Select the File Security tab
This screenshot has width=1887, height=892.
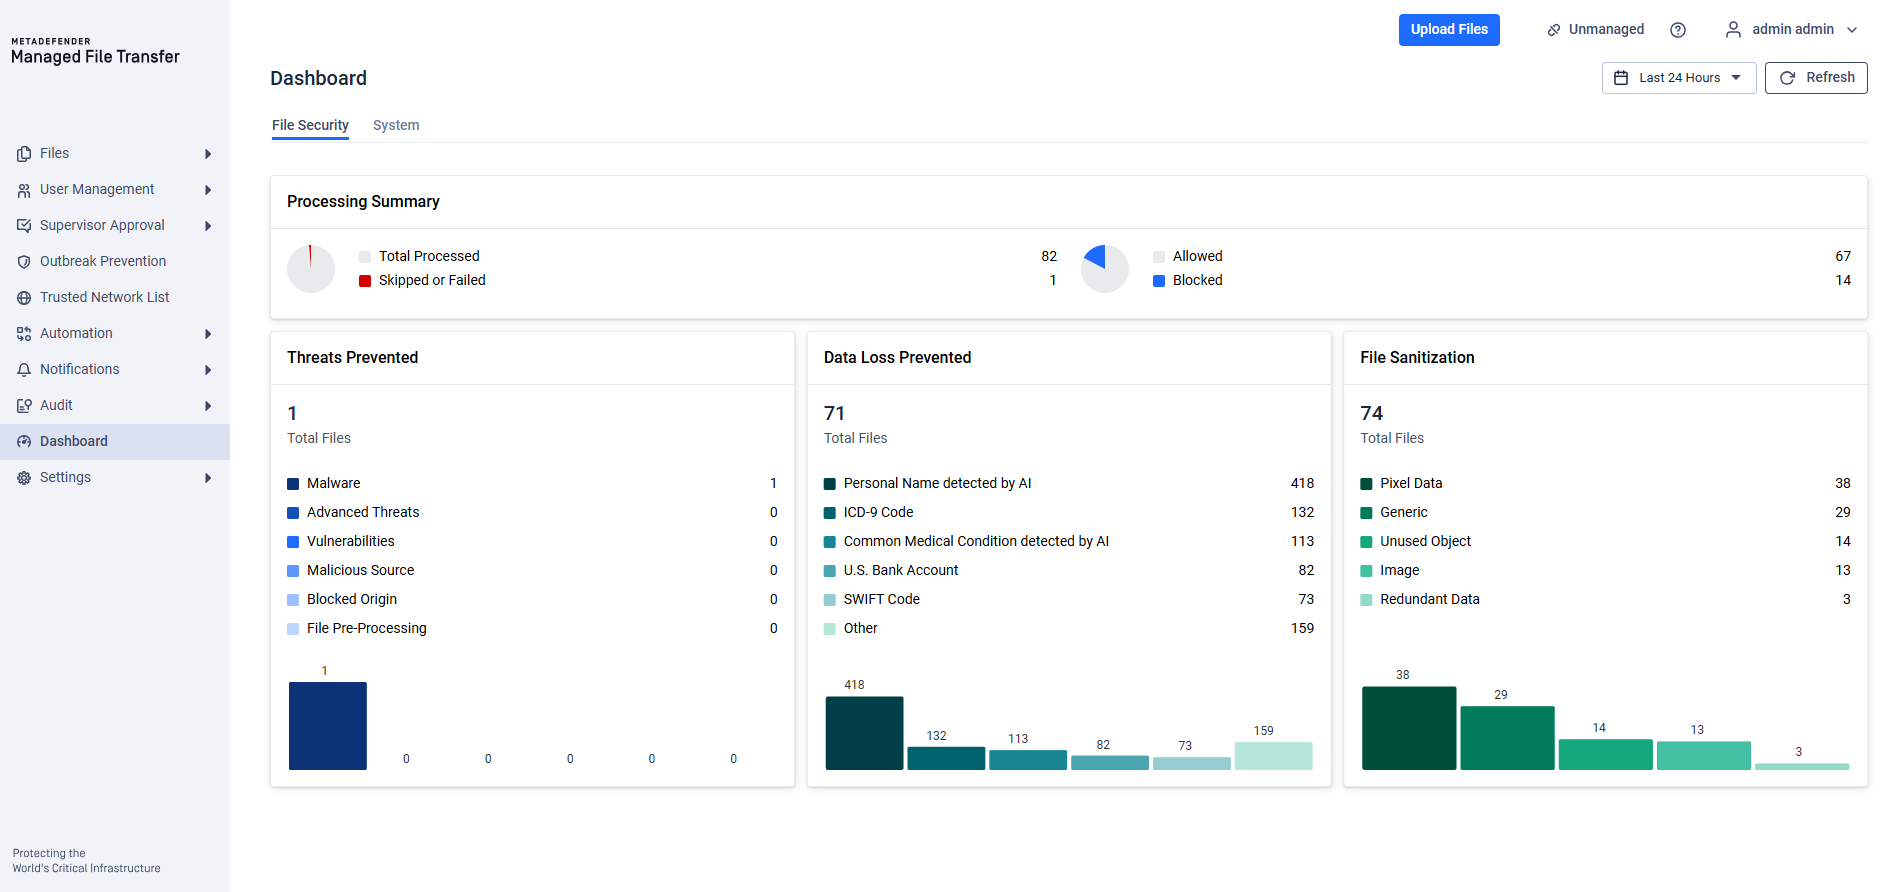tap(310, 125)
